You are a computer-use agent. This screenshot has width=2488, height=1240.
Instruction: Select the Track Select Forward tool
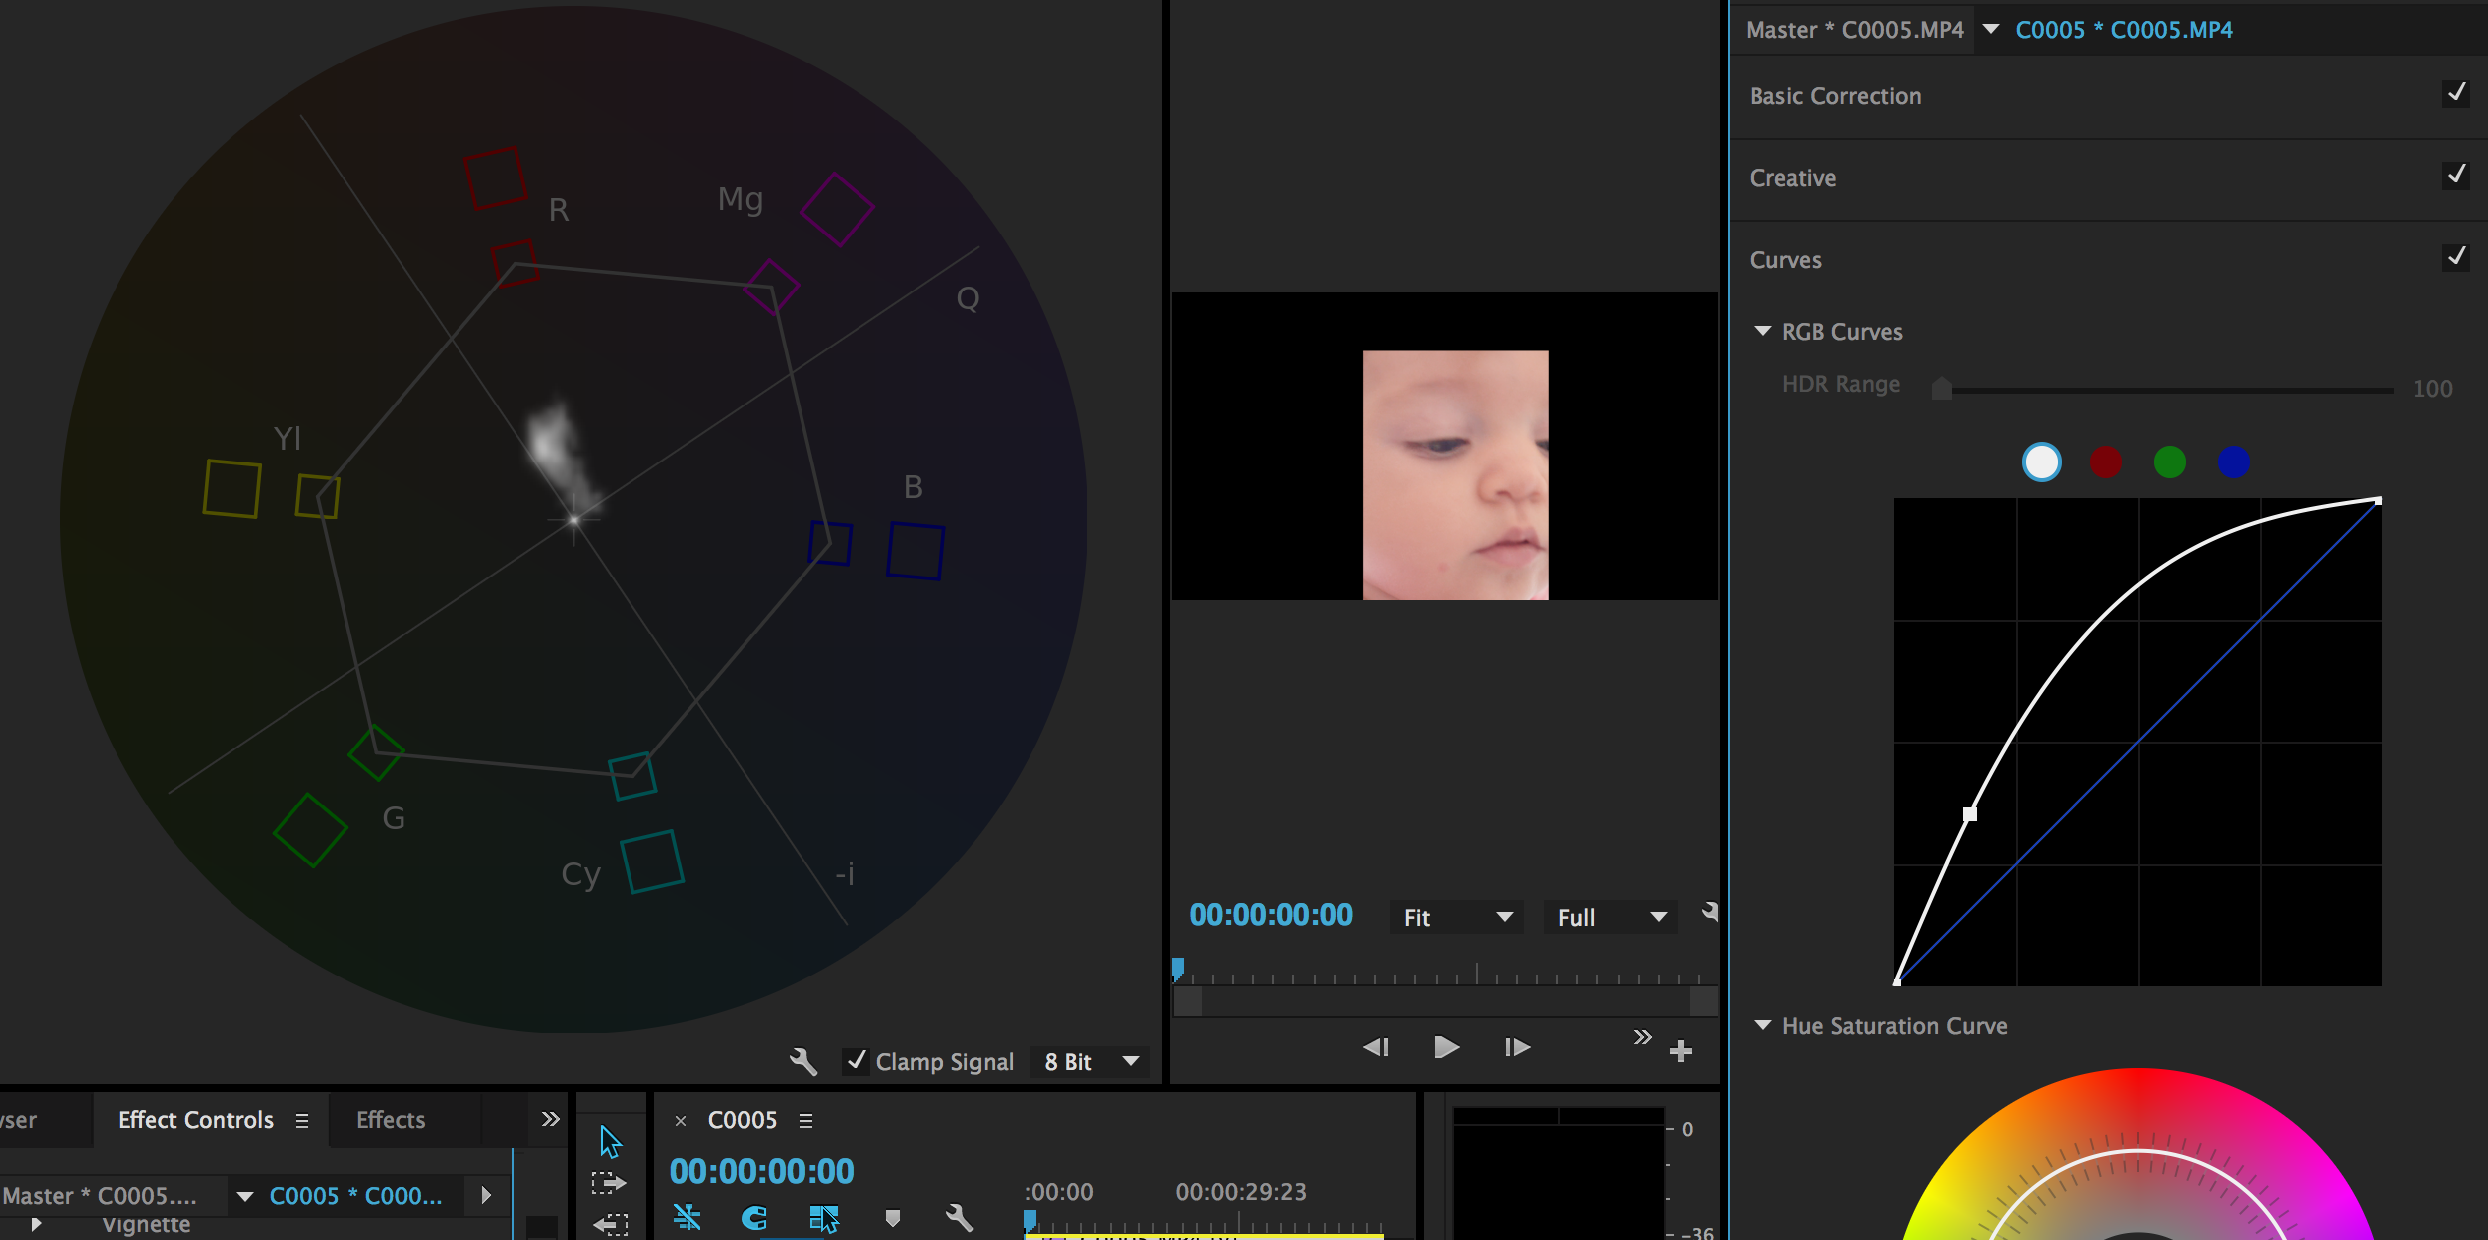[x=609, y=1184]
